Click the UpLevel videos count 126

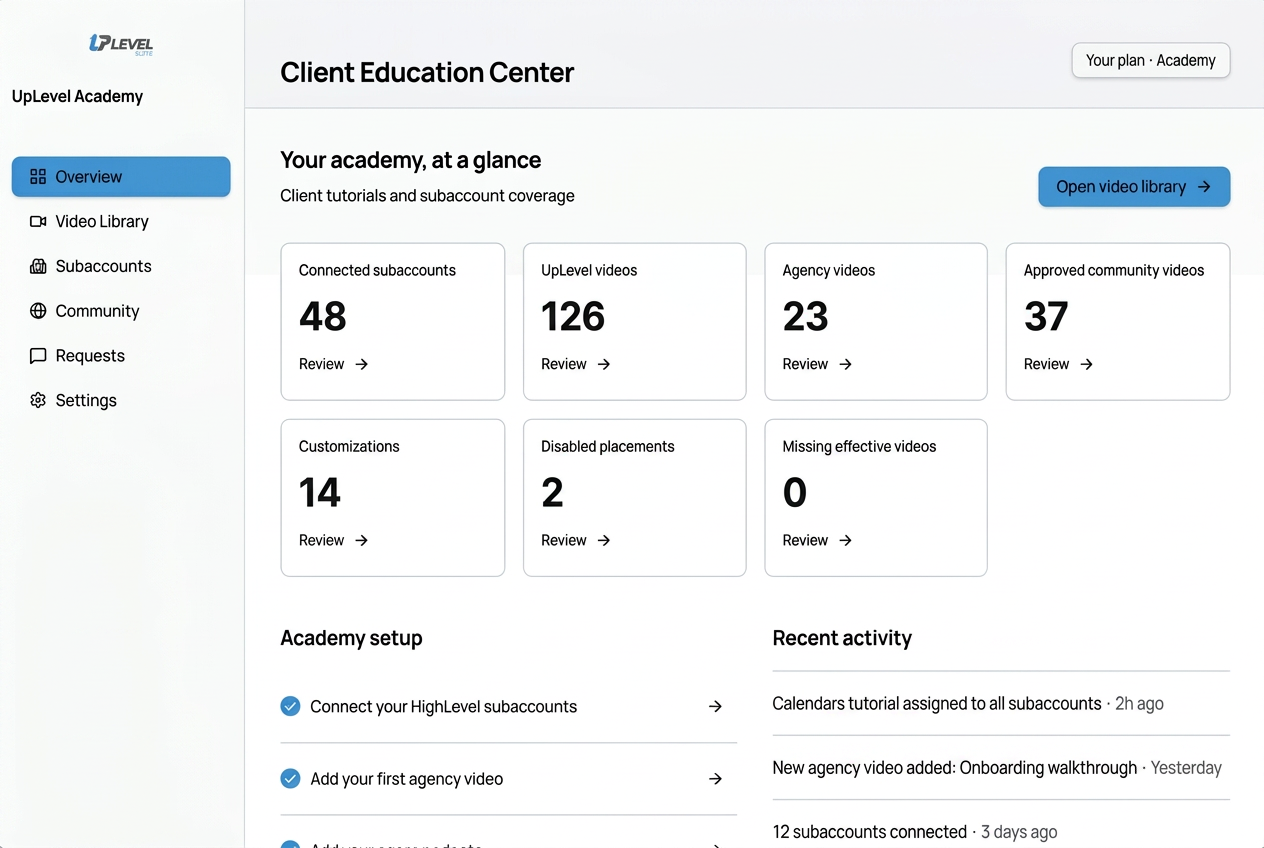point(573,316)
